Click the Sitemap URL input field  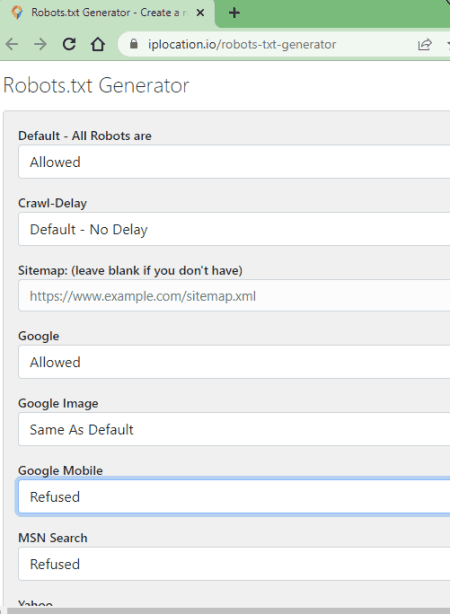(x=234, y=296)
